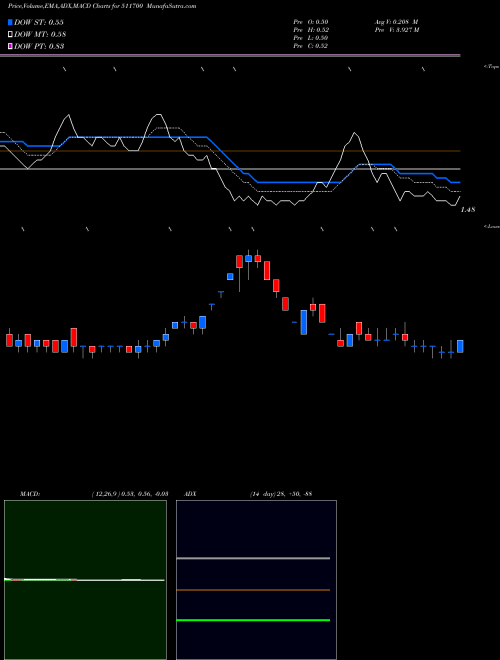Select the 'DOW PT: 0.83' legend label

(x=39, y=46)
